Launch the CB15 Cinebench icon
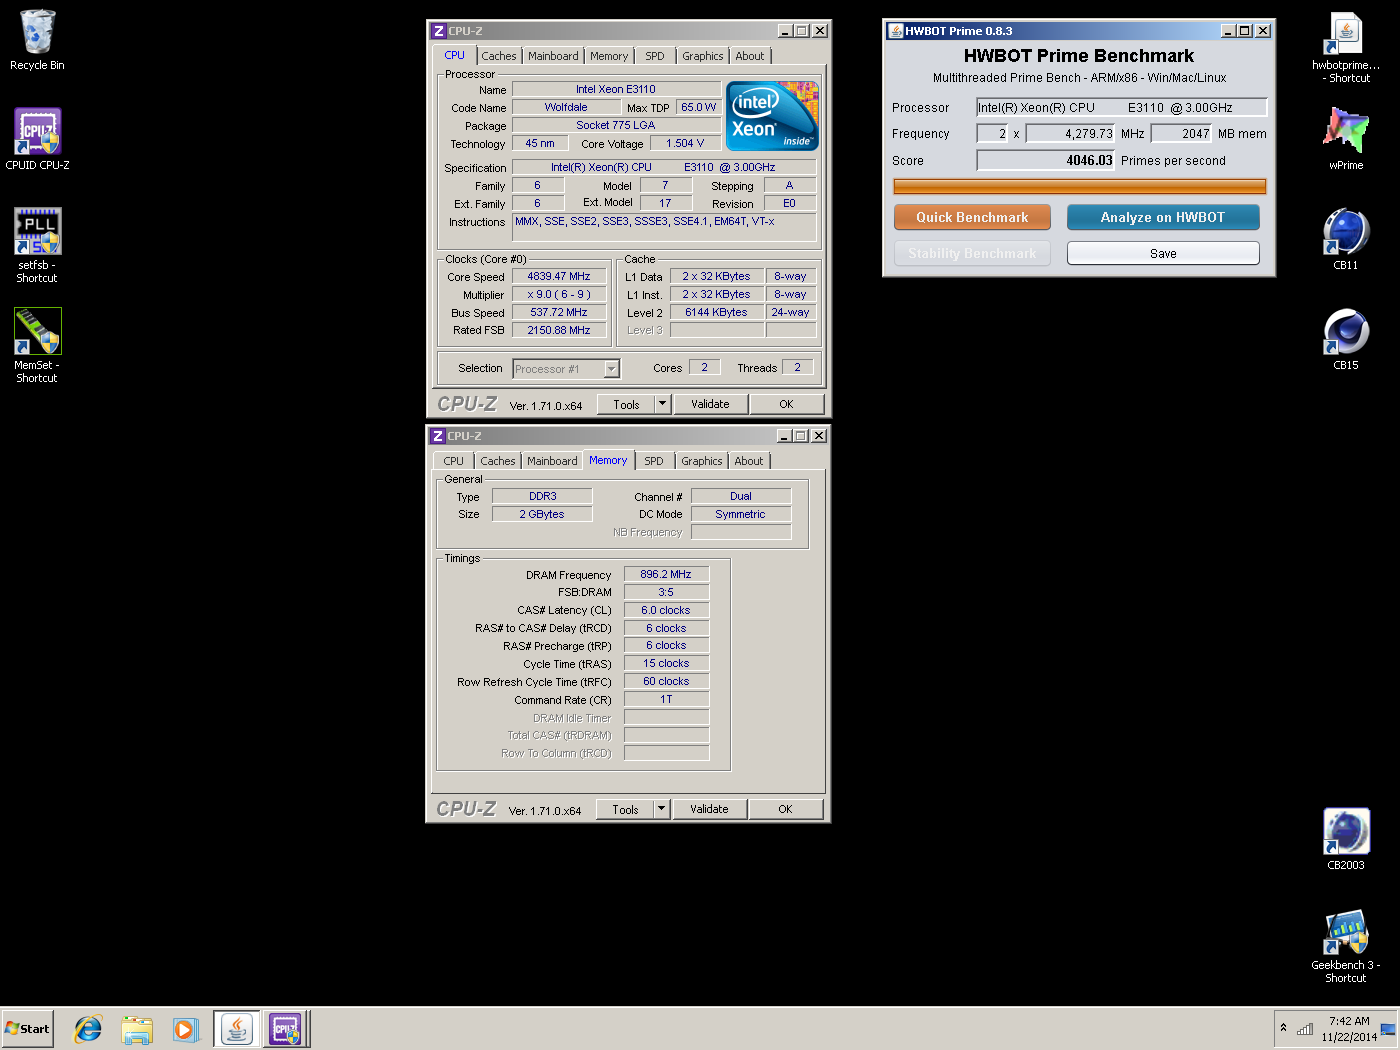 (1345, 339)
